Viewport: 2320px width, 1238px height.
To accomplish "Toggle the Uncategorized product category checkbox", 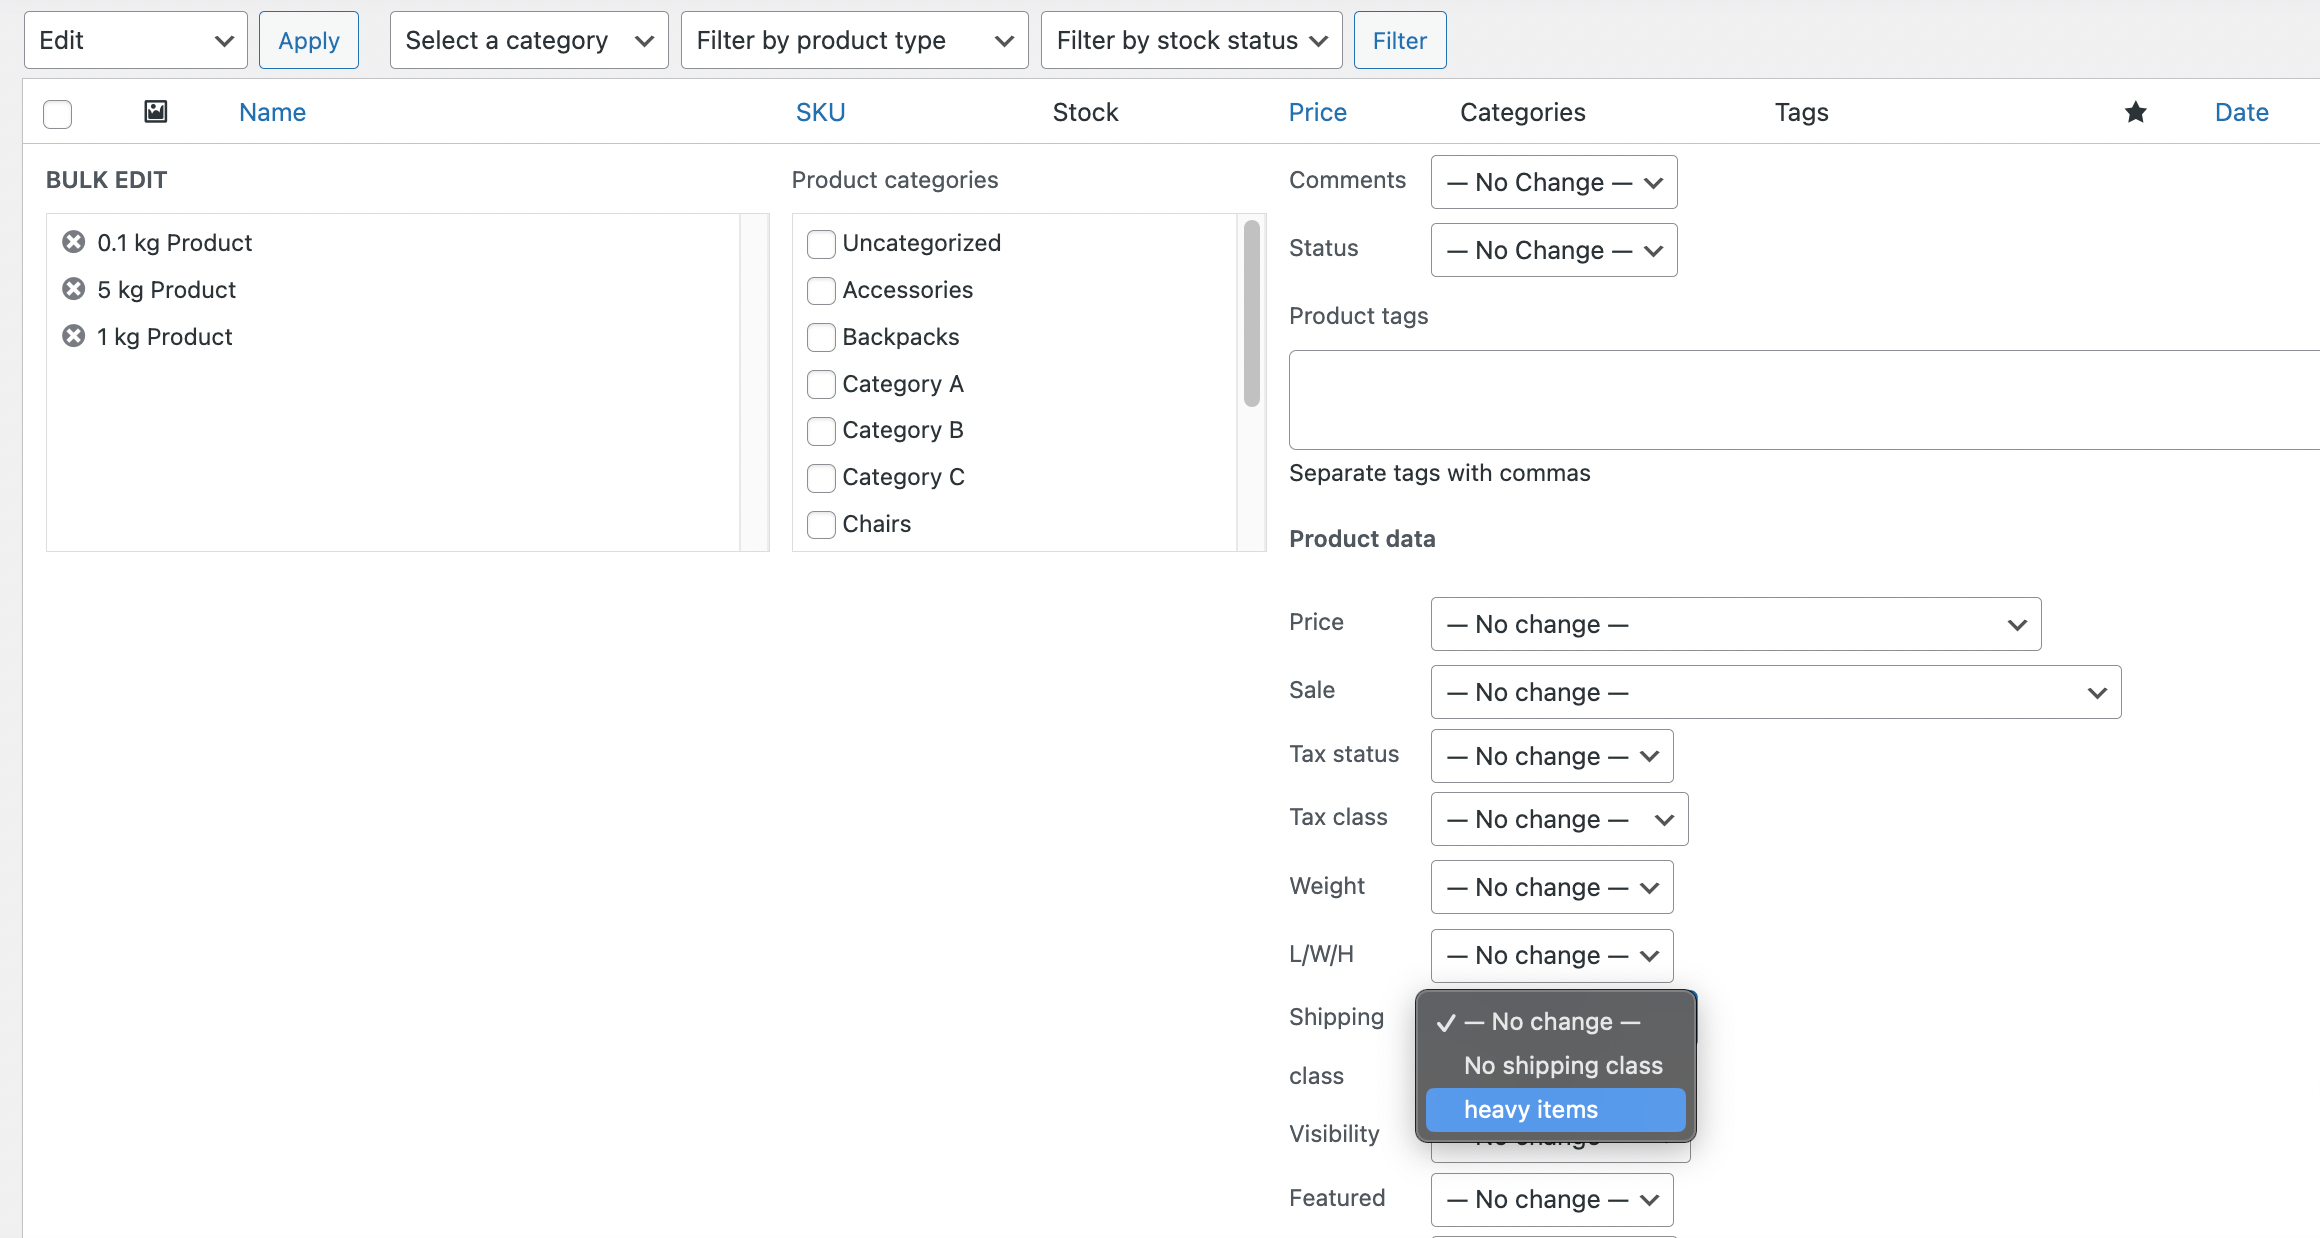I will (821, 242).
